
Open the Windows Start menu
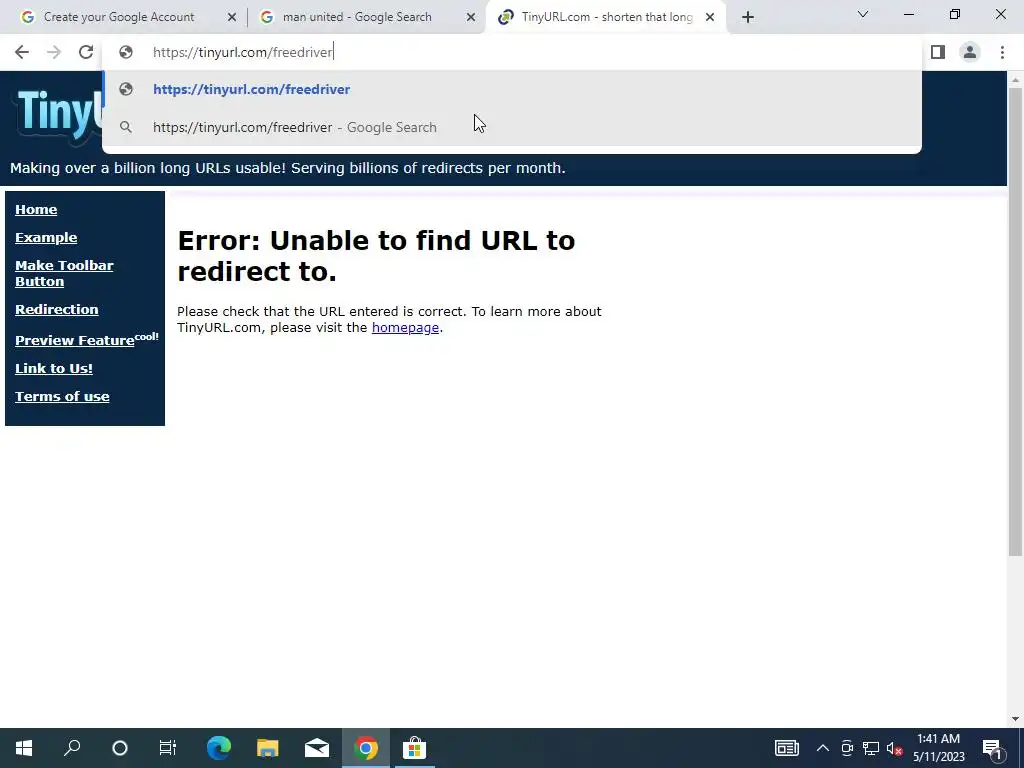[x=24, y=748]
